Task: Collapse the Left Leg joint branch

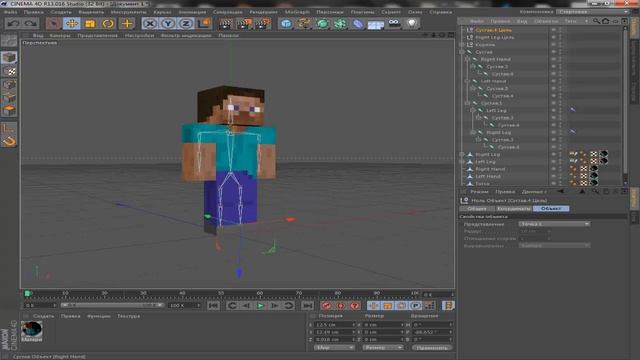Action: tap(473, 111)
